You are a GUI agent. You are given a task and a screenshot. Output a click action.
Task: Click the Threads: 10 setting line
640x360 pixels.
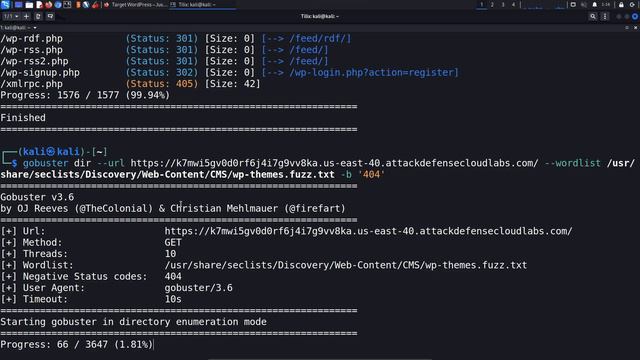[88, 254]
